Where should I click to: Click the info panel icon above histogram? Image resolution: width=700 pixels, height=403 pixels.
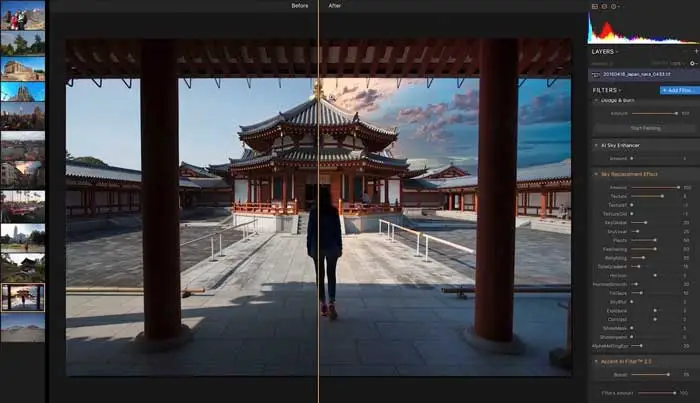(614, 6)
